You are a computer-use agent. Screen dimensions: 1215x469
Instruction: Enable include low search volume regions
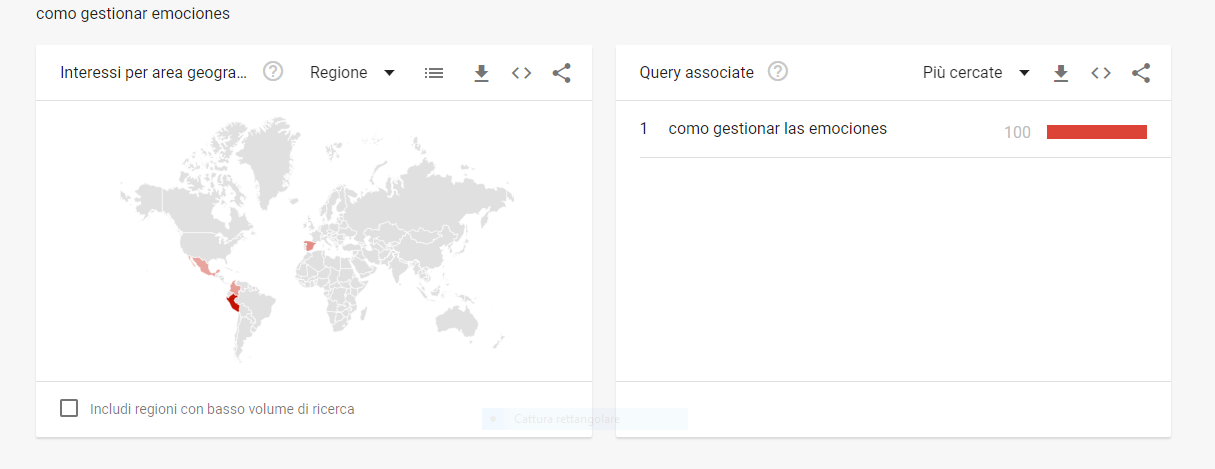pos(69,408)
